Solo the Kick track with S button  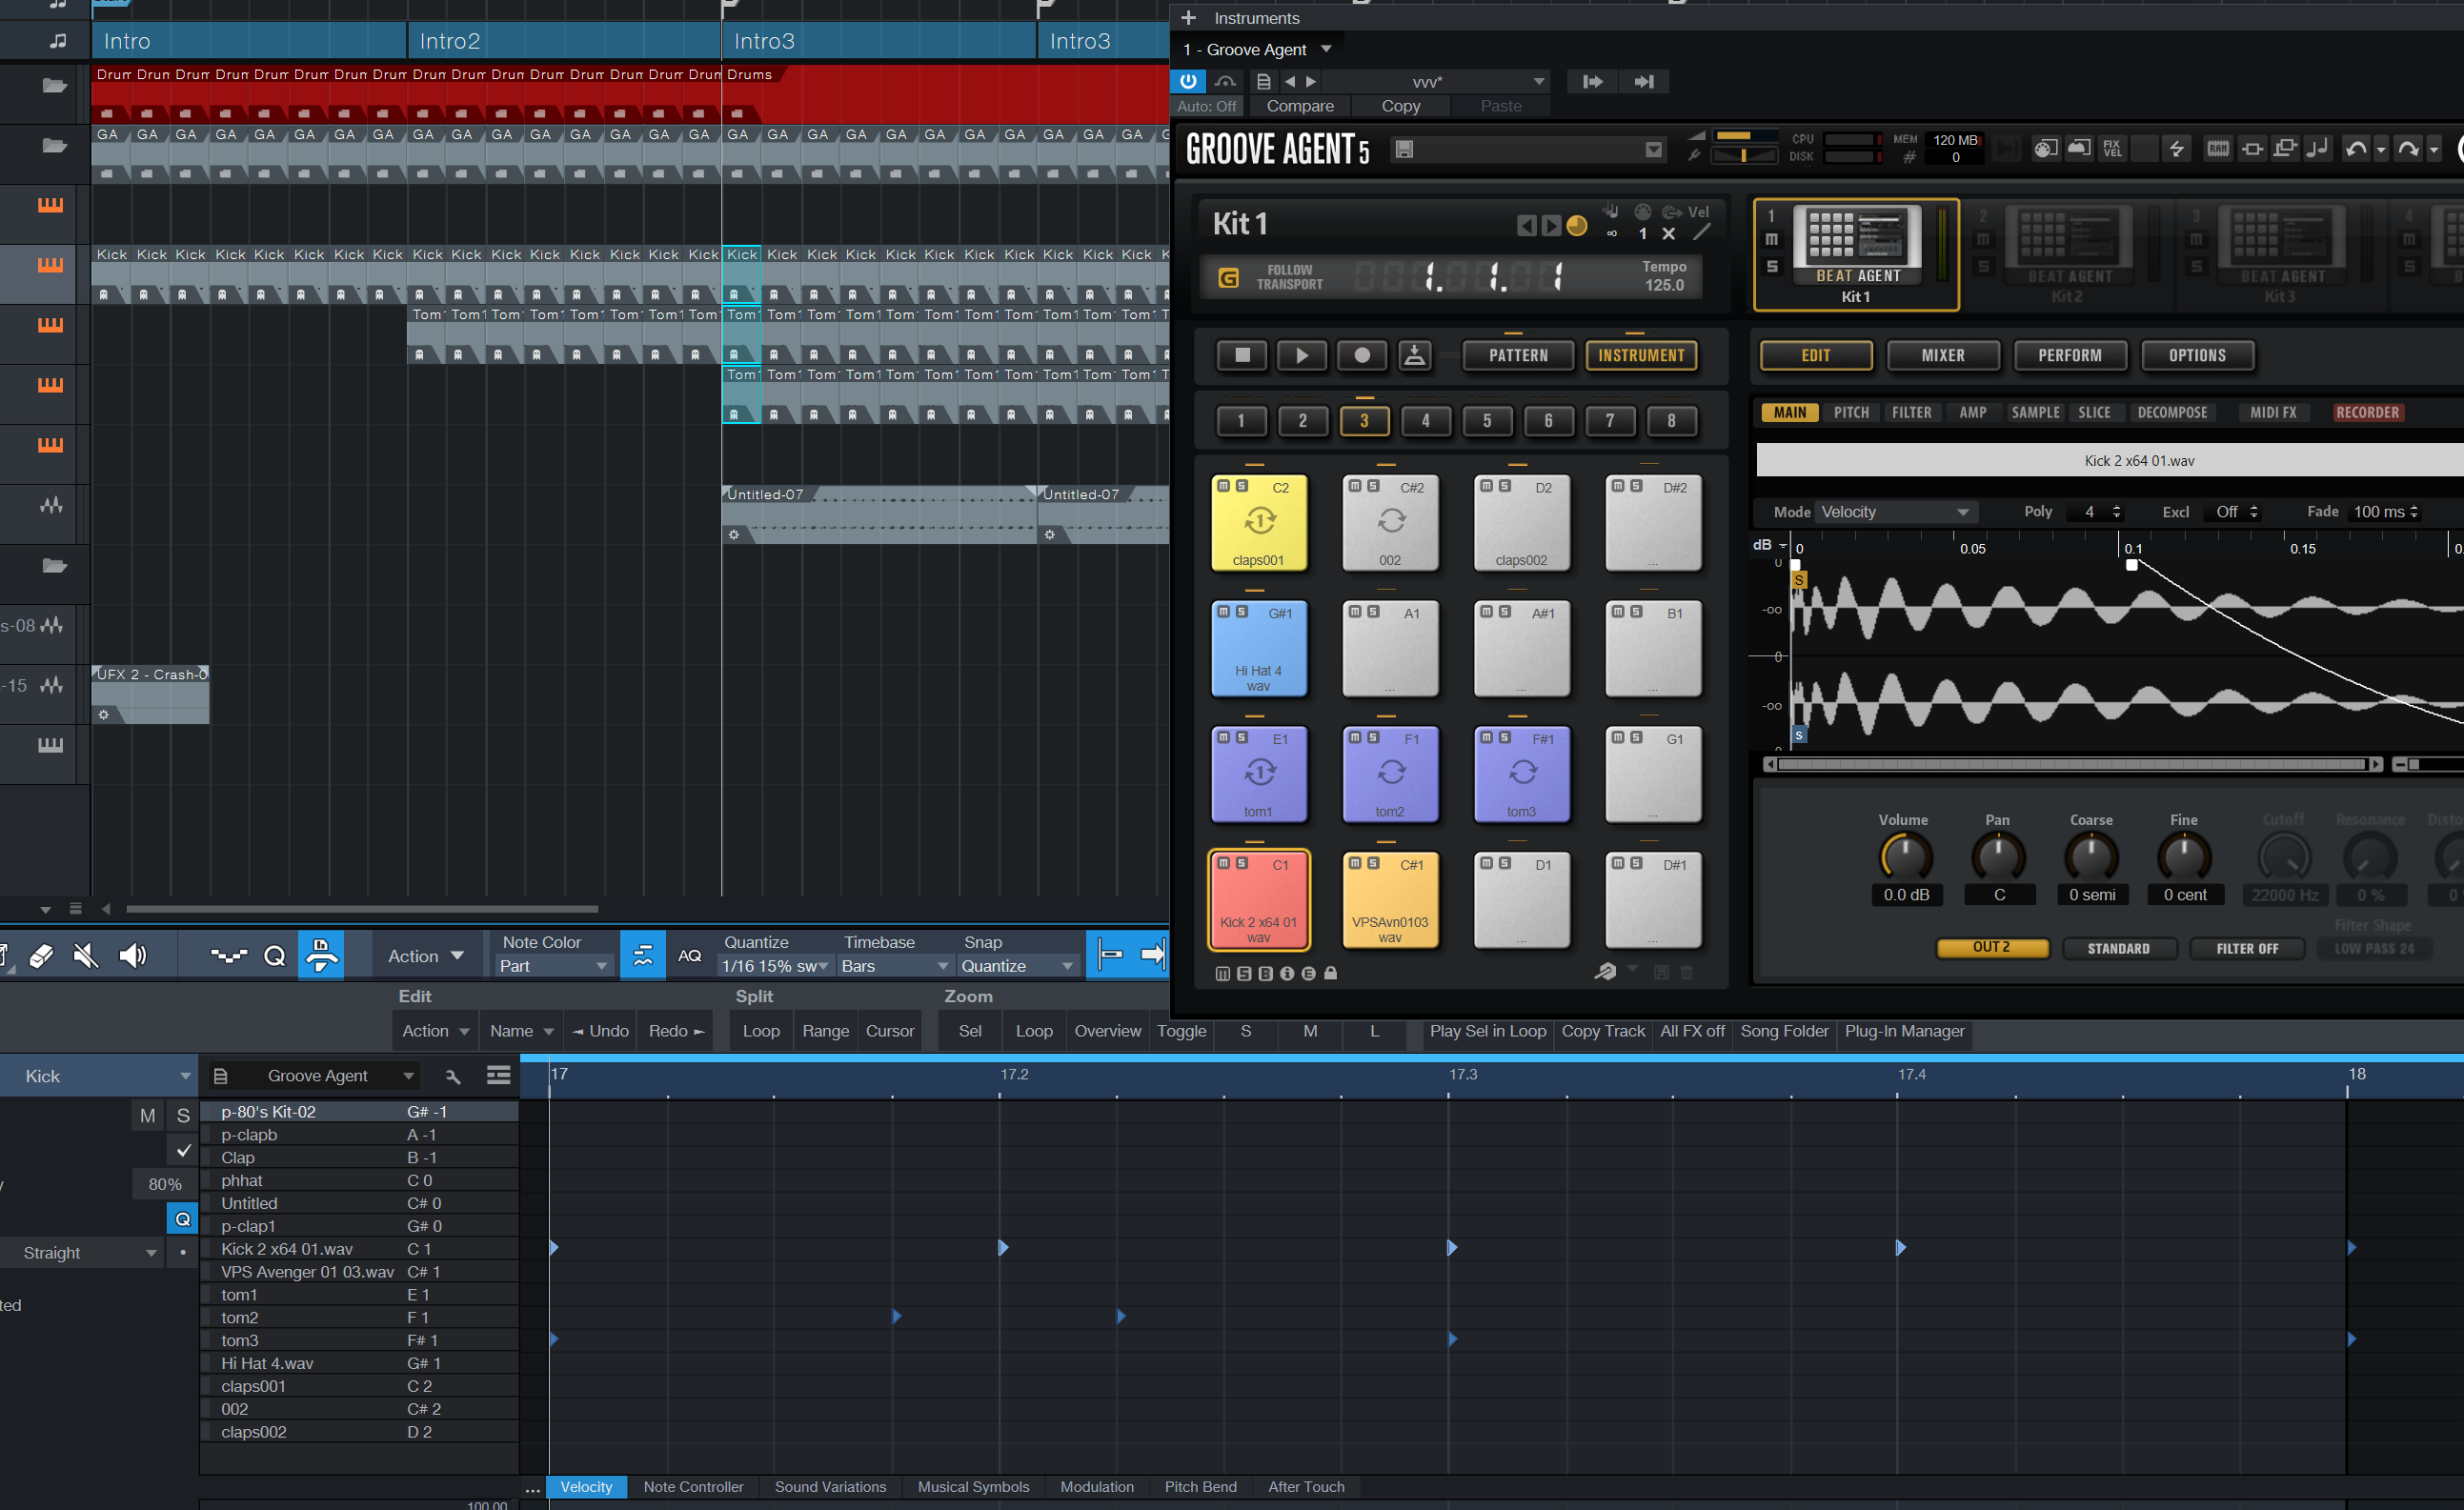(183, 1115)
